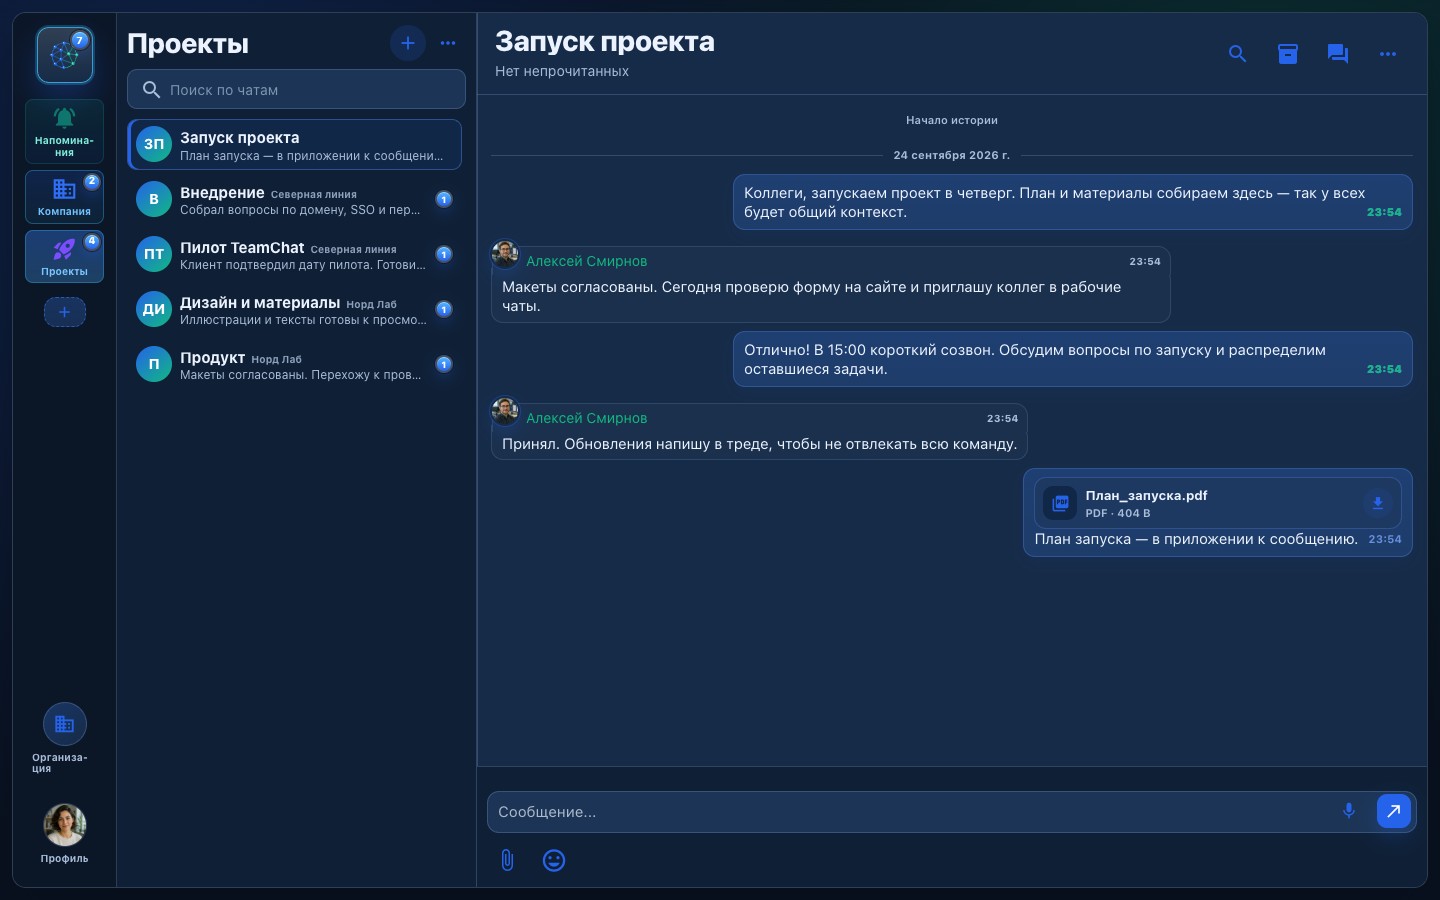1440x900 pixels.
Task: Send the message with the arrow button
Action: 1394,811
